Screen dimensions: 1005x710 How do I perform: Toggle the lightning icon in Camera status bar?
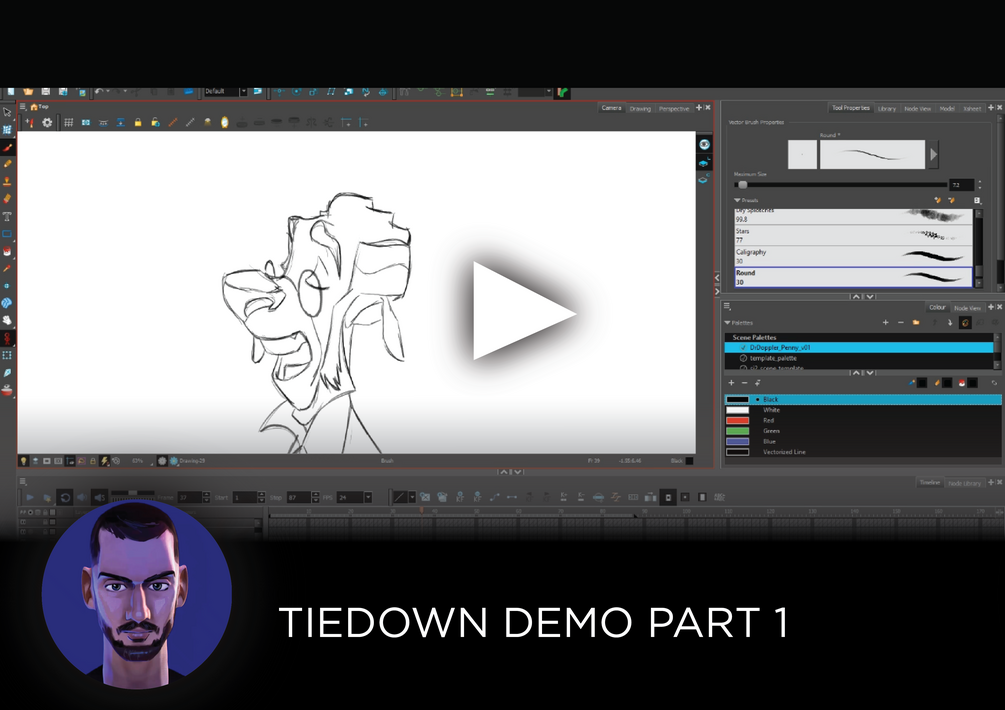[x=104, y=461]
